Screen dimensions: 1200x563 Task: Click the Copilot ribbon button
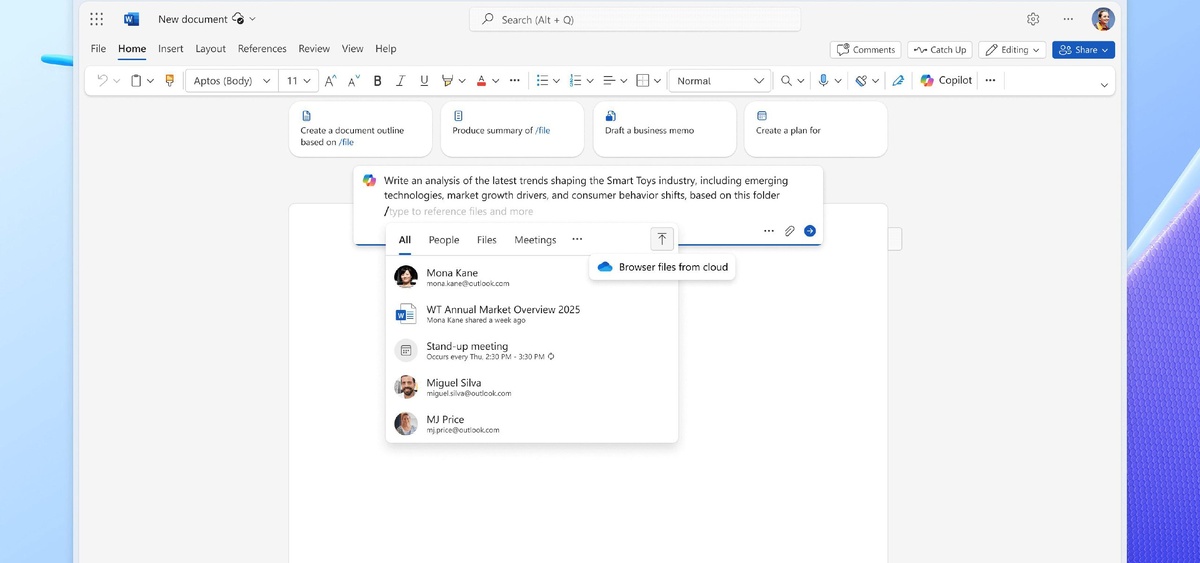(x=946, y=81)
